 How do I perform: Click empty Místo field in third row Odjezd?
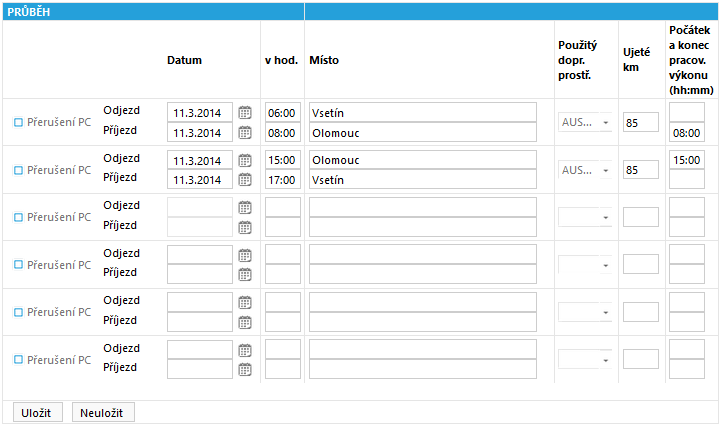tap(423, 207)
